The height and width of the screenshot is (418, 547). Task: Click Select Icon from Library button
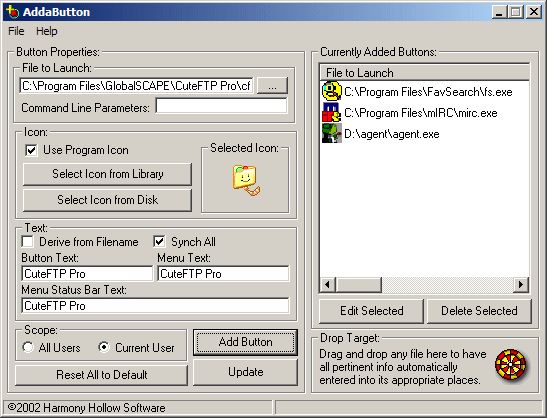point(107,174)
